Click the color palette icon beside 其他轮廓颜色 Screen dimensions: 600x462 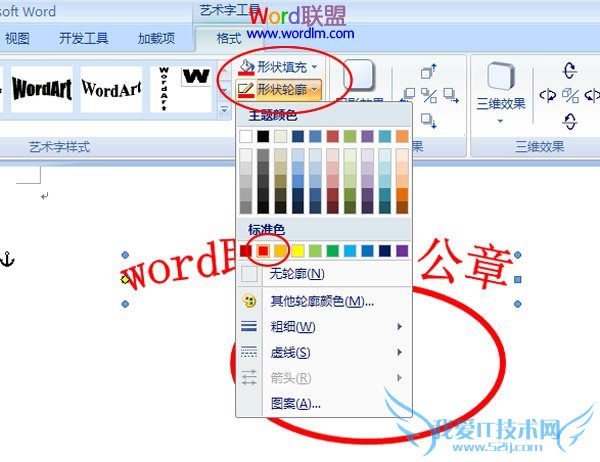point(249,301)
